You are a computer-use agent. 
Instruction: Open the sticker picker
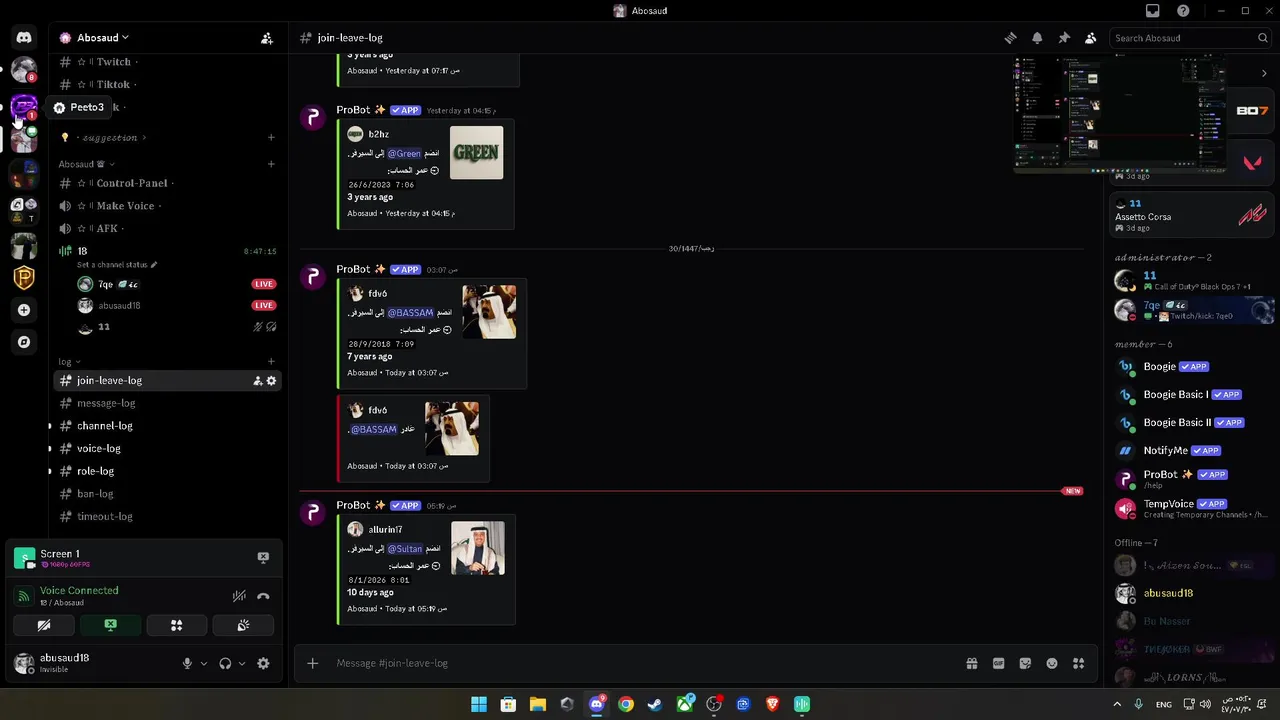point(1025,663)
